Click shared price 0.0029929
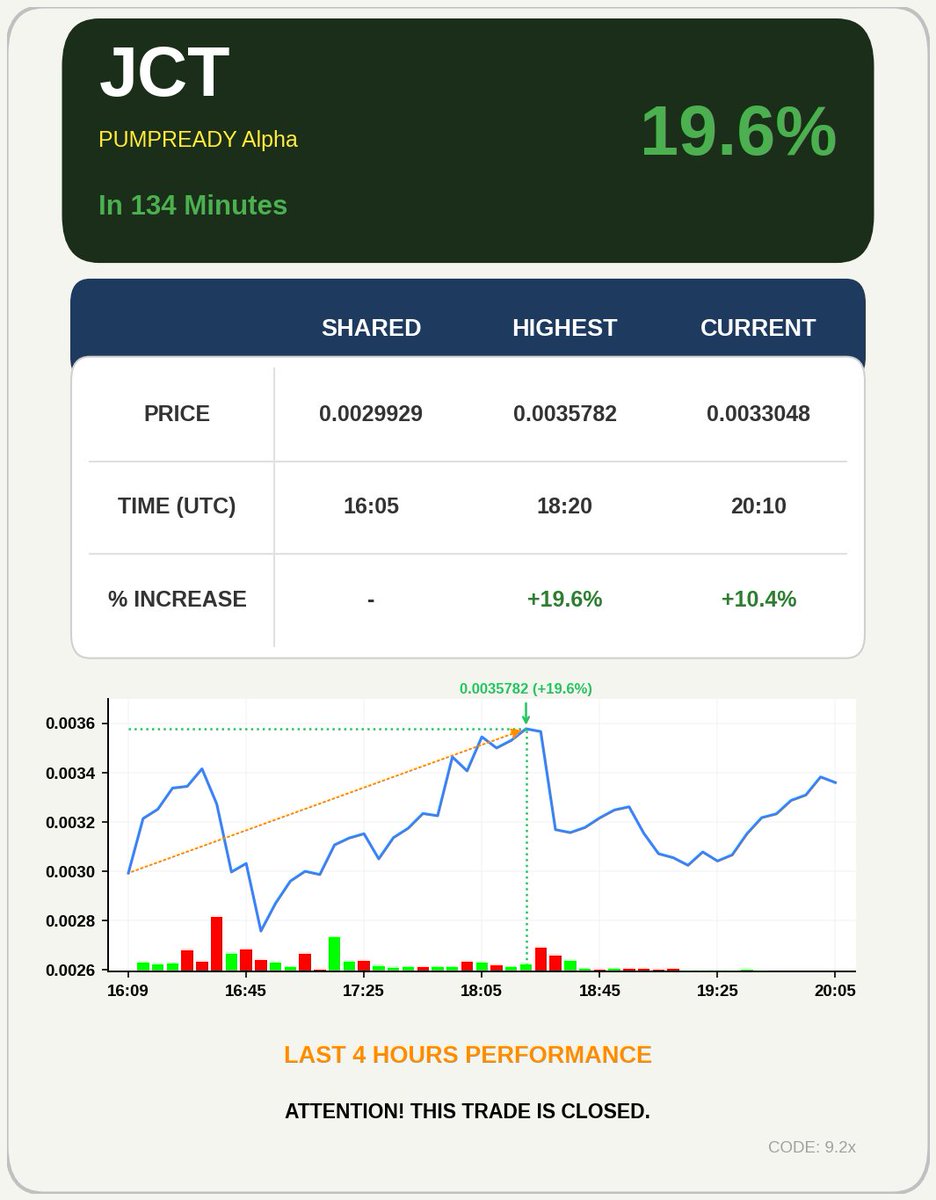The height and width of the screenshot is (1200, 936). [371, 414]
